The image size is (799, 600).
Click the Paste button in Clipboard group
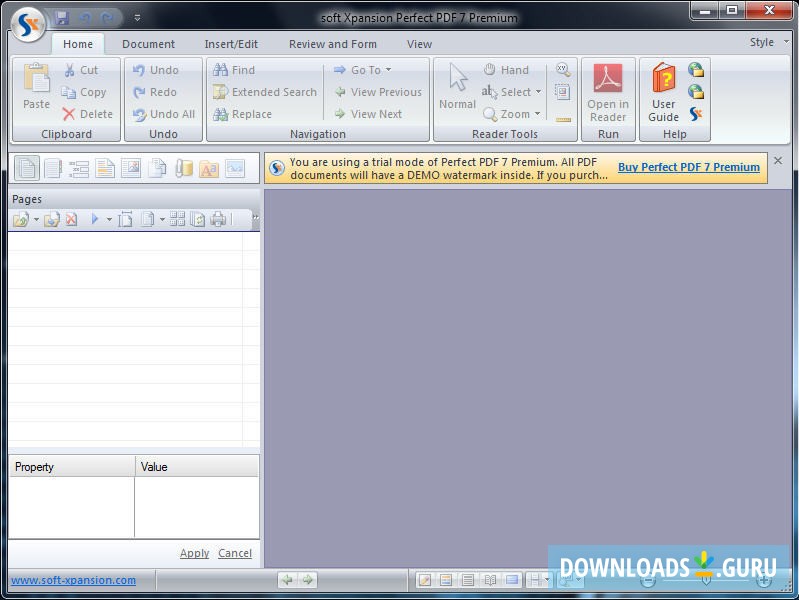36,87
